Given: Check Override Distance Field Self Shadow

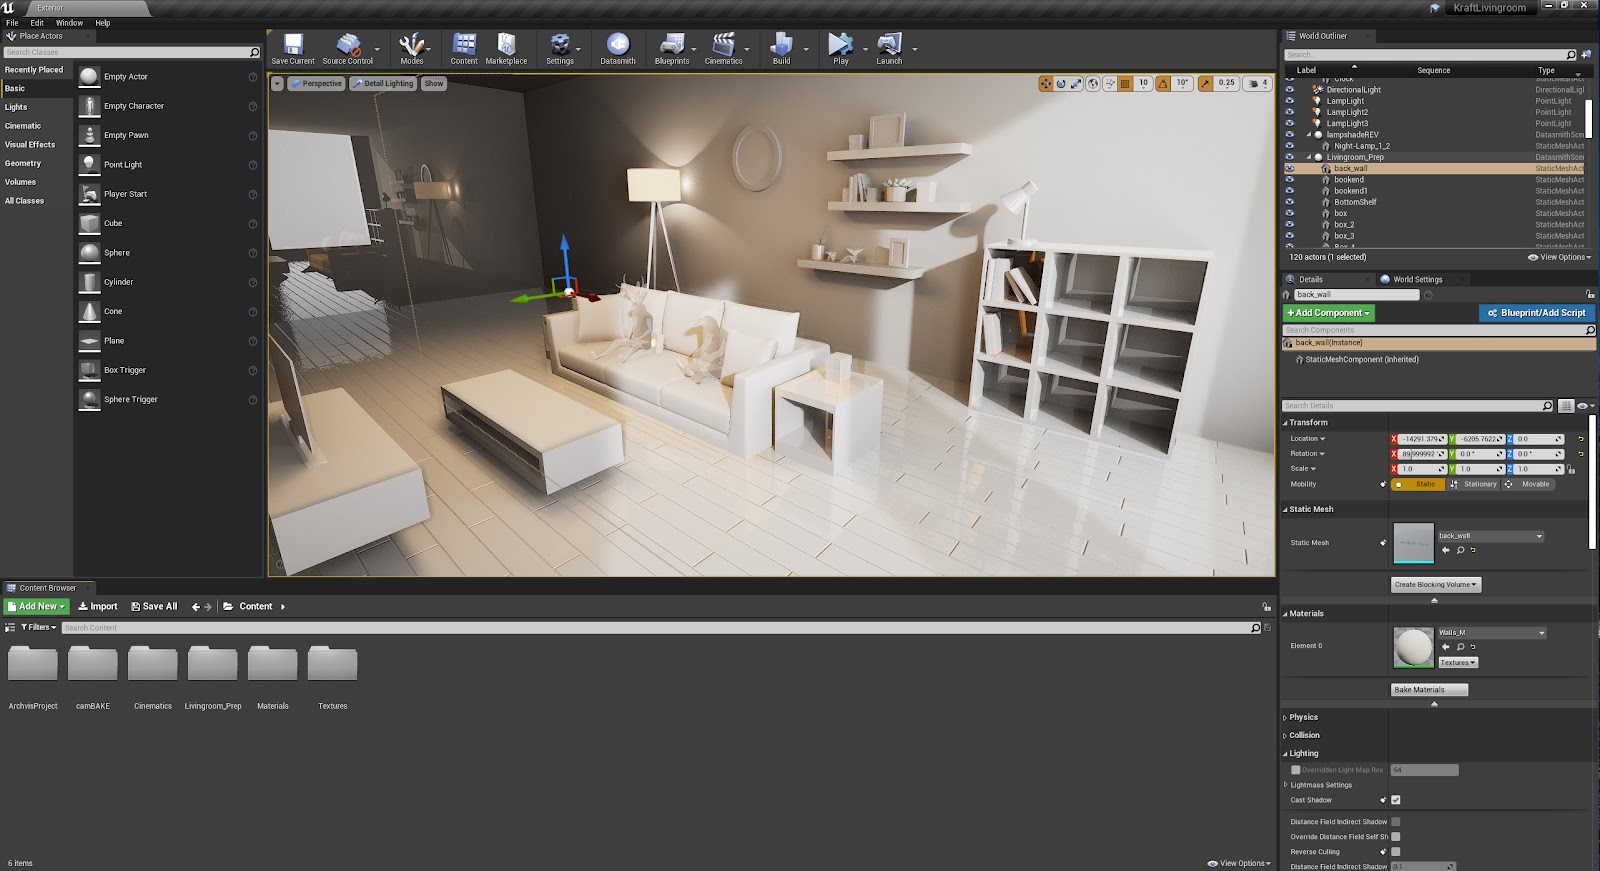Looking at the screenshot, I should pos(1396,837).
